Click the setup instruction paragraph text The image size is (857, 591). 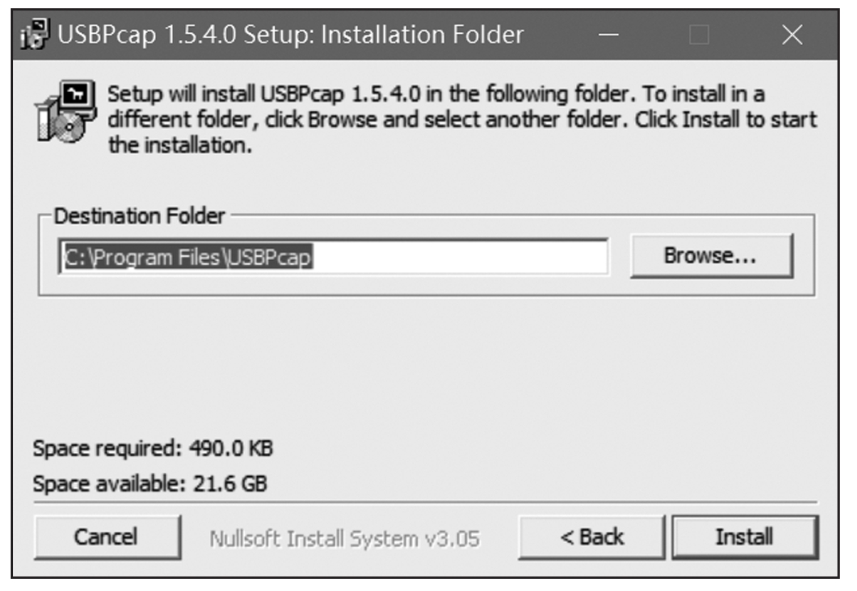point(460,119)
